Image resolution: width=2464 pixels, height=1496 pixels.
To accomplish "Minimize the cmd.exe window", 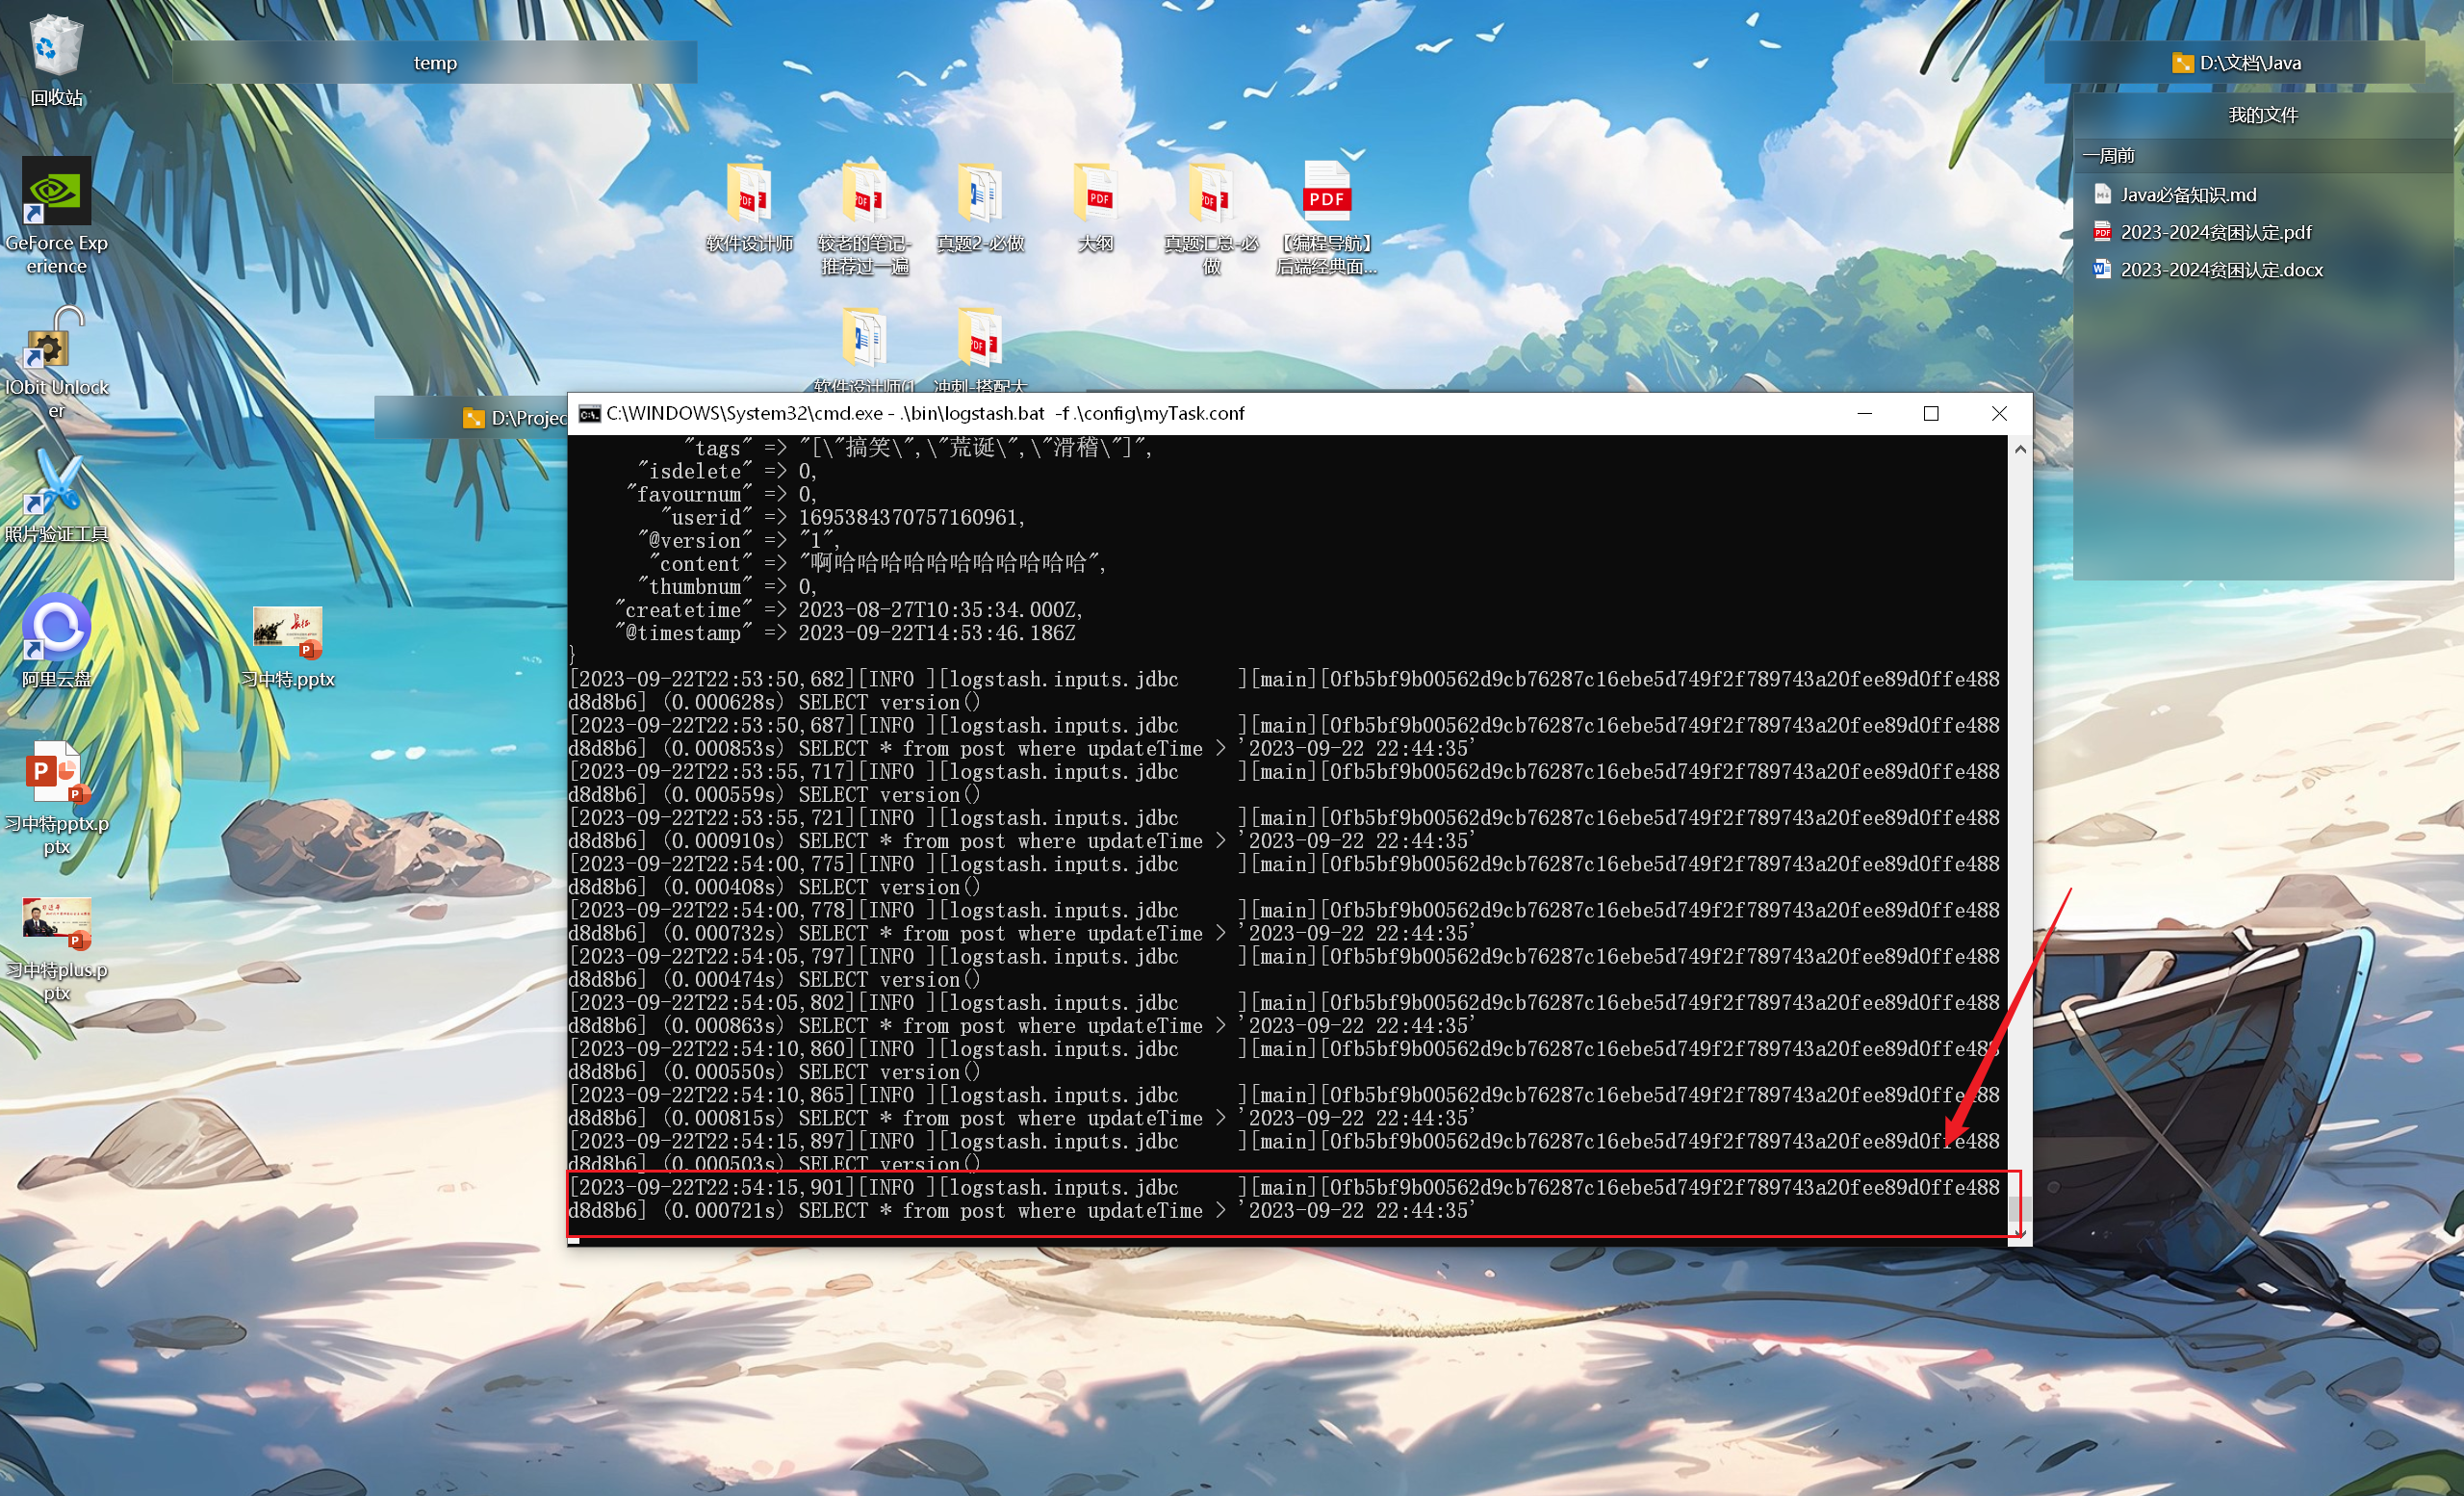I will click(x=1864, y=414).
